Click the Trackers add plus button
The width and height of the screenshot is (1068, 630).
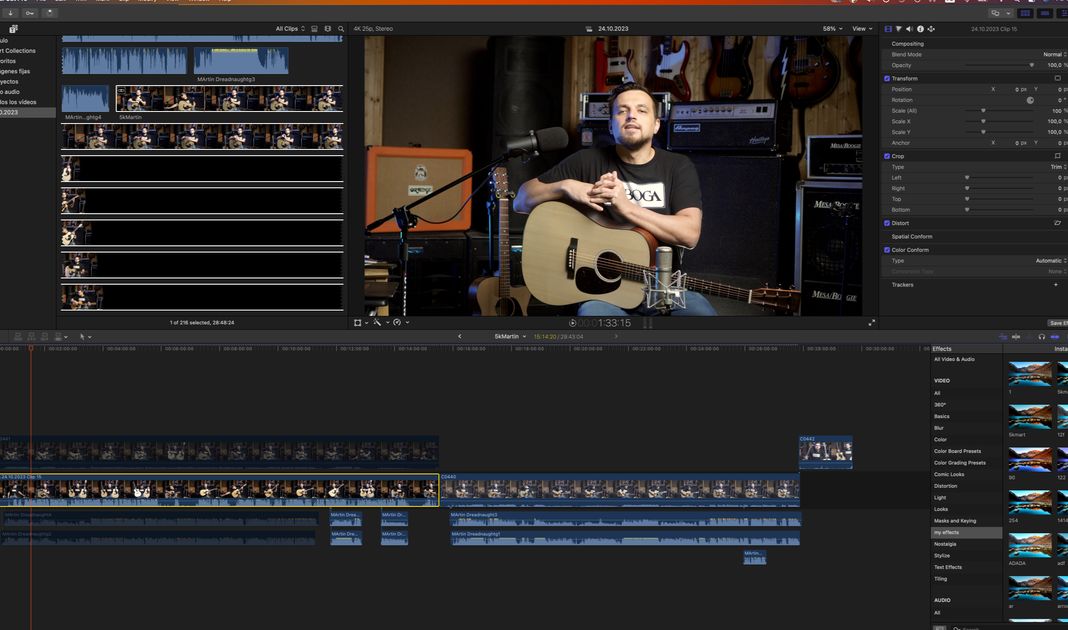1056,285
